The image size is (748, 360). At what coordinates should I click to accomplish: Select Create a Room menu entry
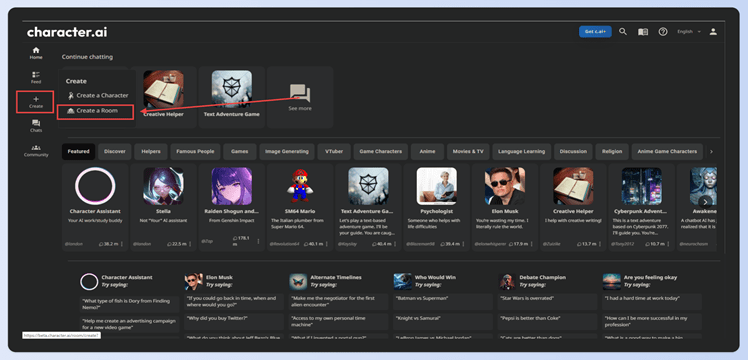[95, 111]
